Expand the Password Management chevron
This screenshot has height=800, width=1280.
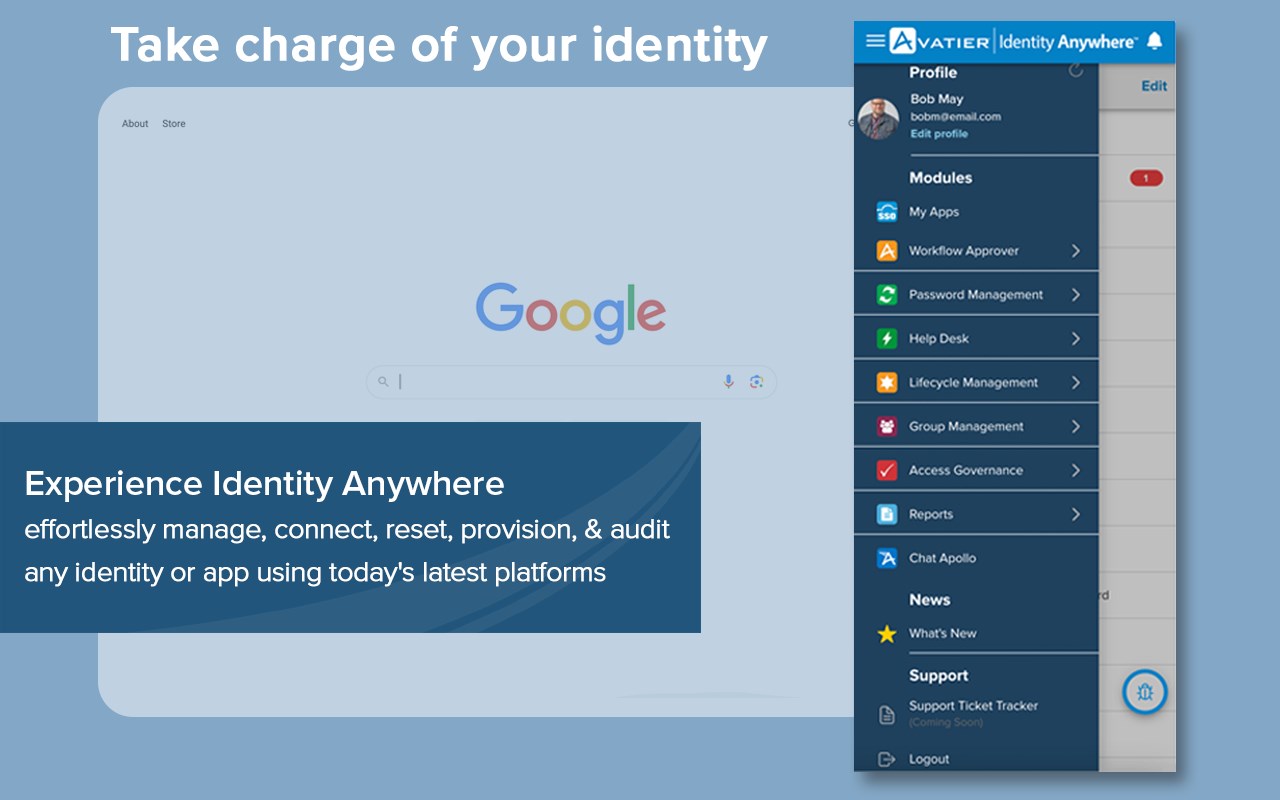1076,295
